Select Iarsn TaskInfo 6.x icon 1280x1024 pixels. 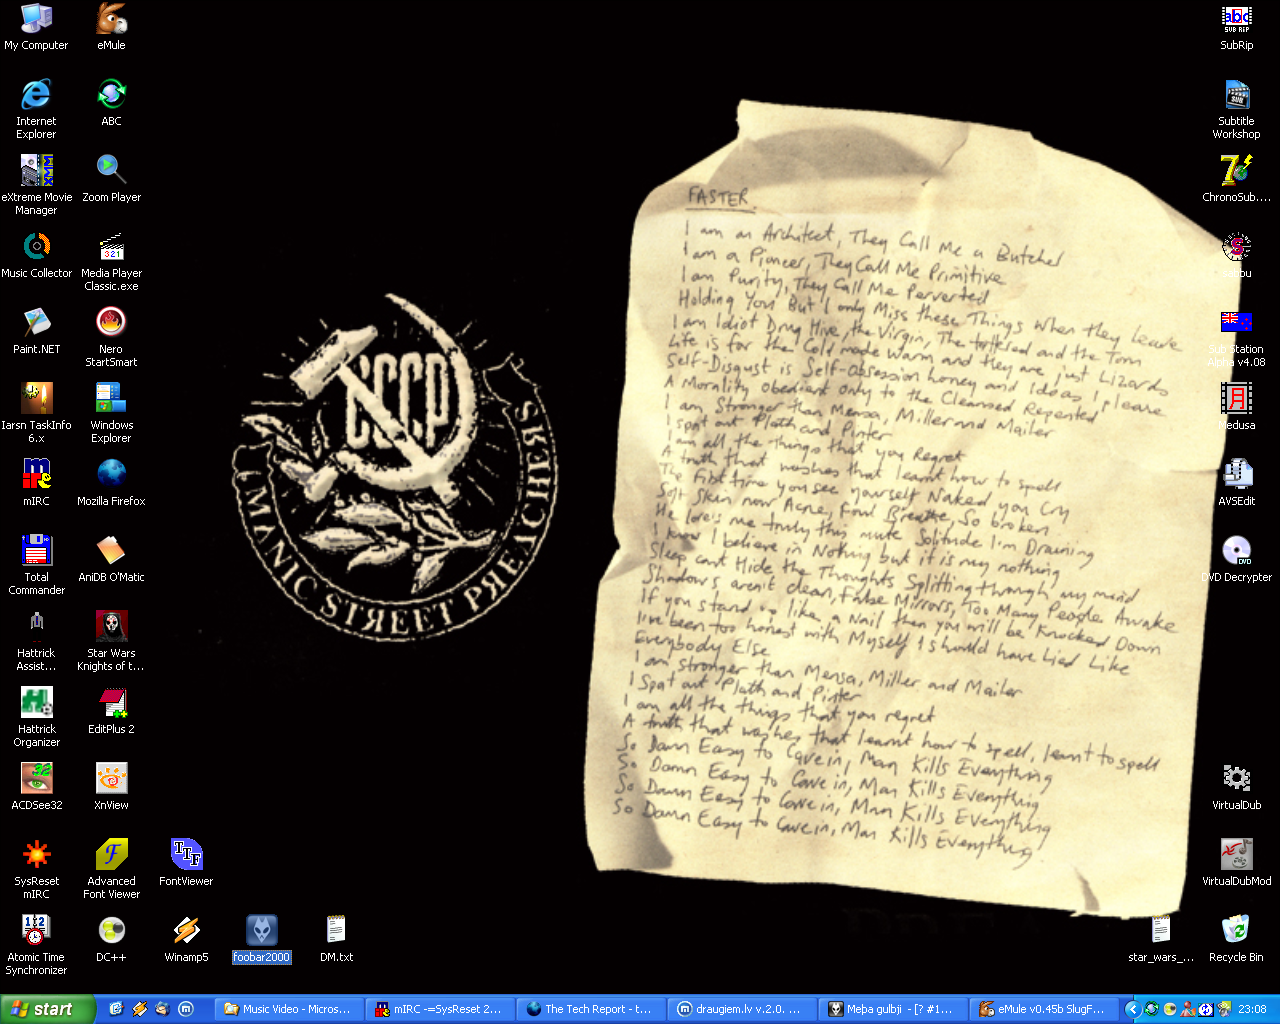36,413
